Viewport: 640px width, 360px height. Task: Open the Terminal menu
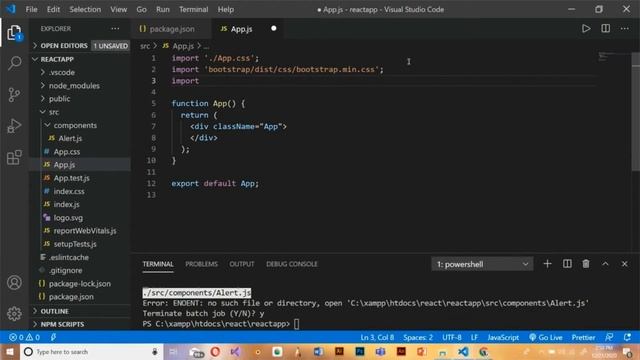pos(193,9)
